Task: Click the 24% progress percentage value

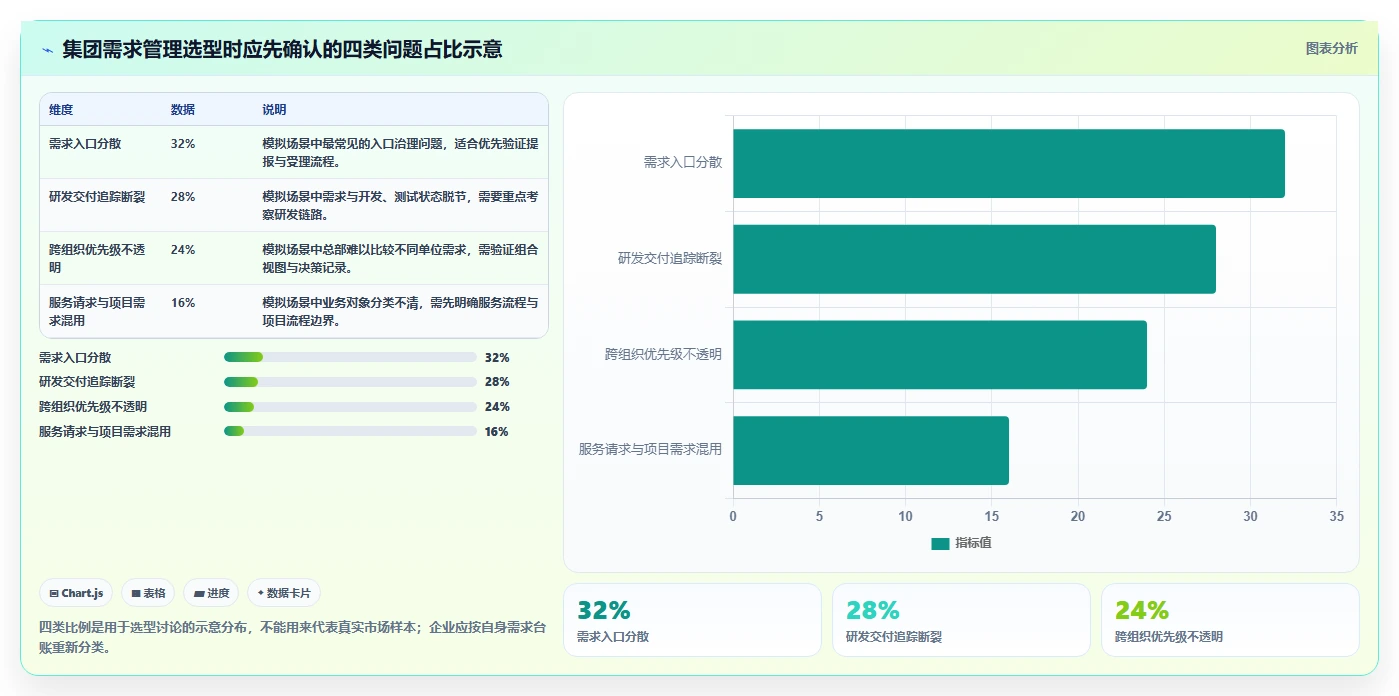Action: pos(497,406)
